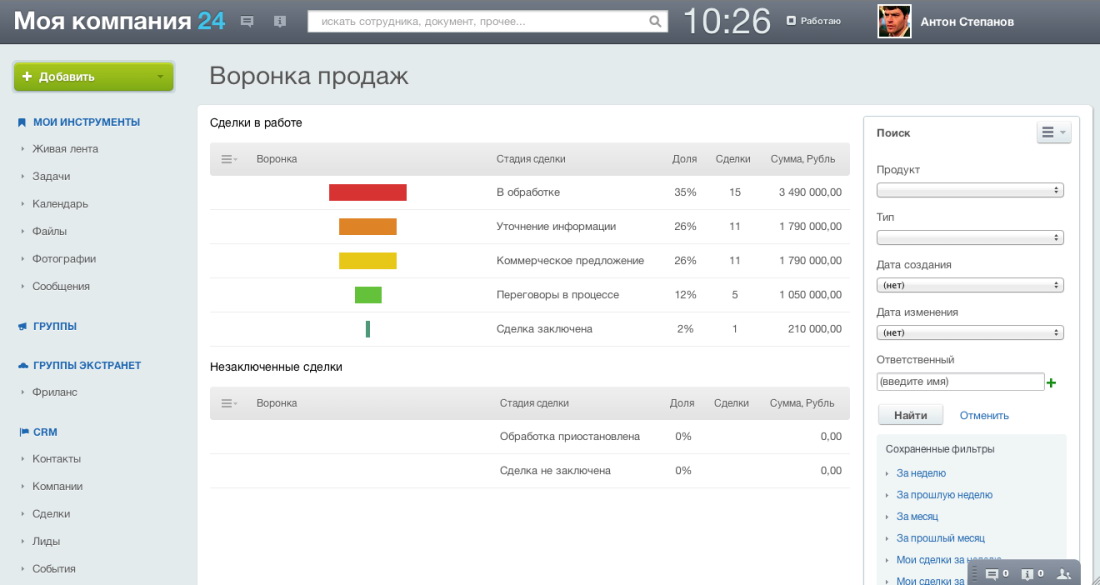
Task: Click the green plus icon beside Ответственный field
Action: click(1051, 382)
